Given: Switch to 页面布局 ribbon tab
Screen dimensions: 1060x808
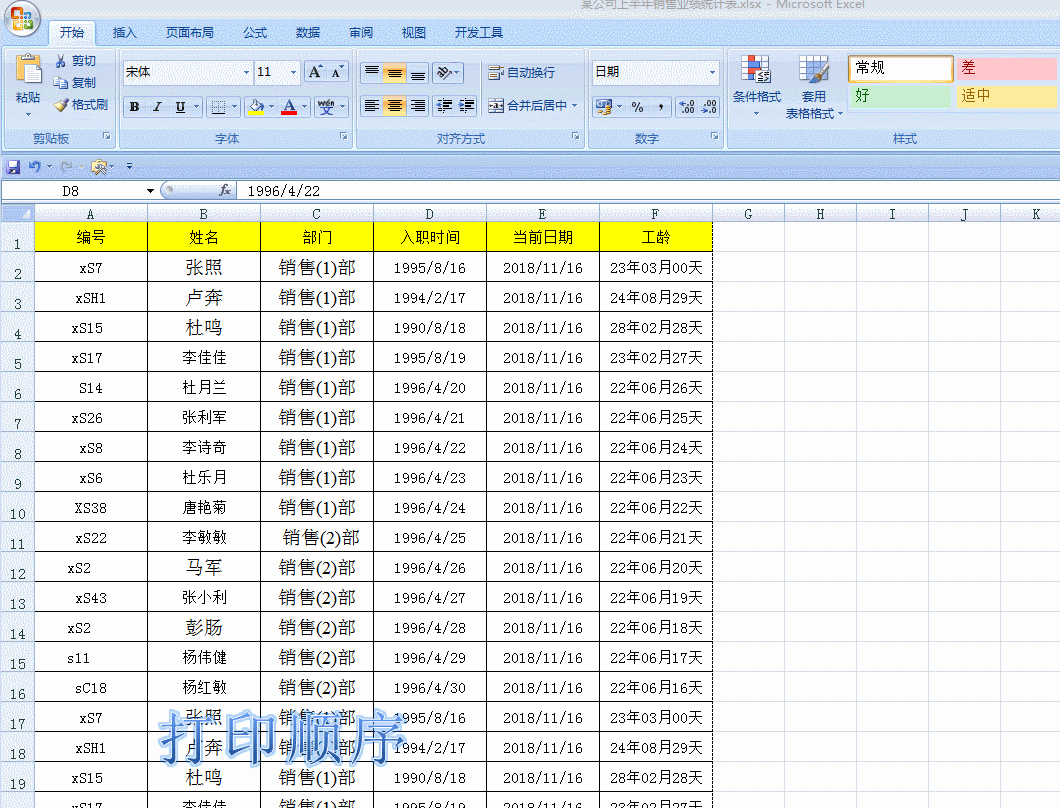Looking at the screenshot, I should click(x=190, y=32).
